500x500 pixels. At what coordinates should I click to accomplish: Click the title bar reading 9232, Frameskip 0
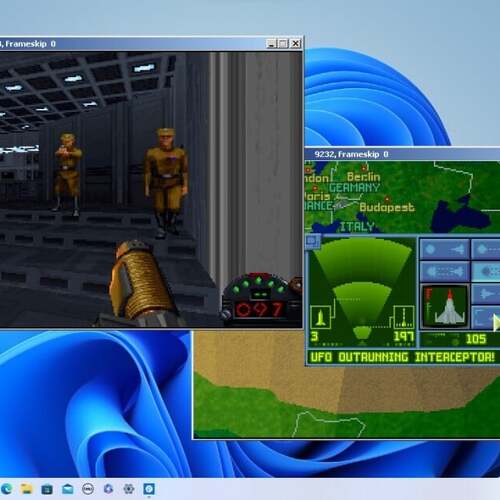[x=402, y=154]
